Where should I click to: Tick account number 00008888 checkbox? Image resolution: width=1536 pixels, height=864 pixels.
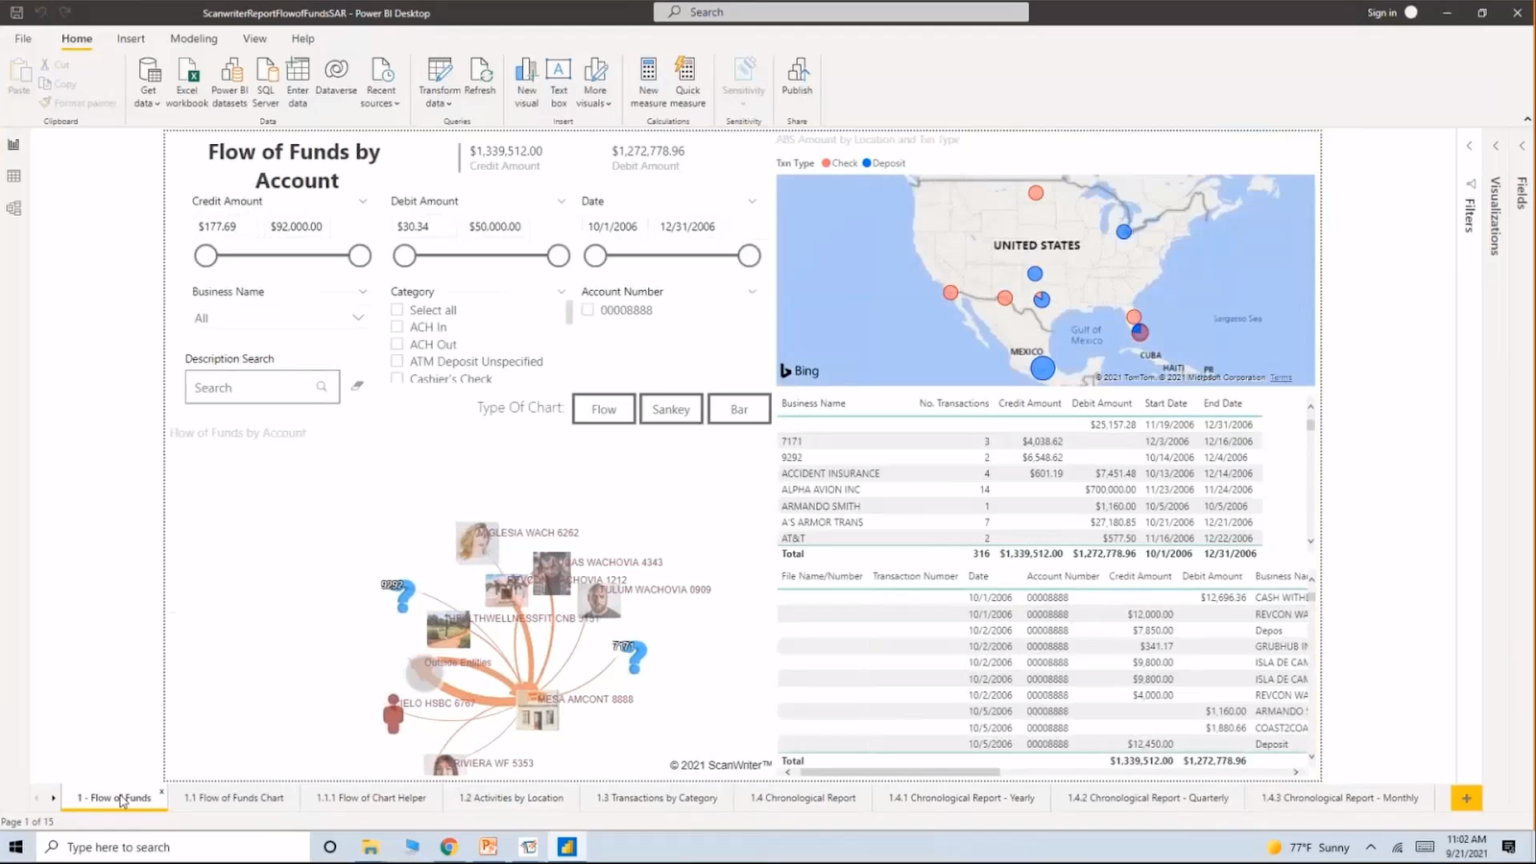coord(588,310)
